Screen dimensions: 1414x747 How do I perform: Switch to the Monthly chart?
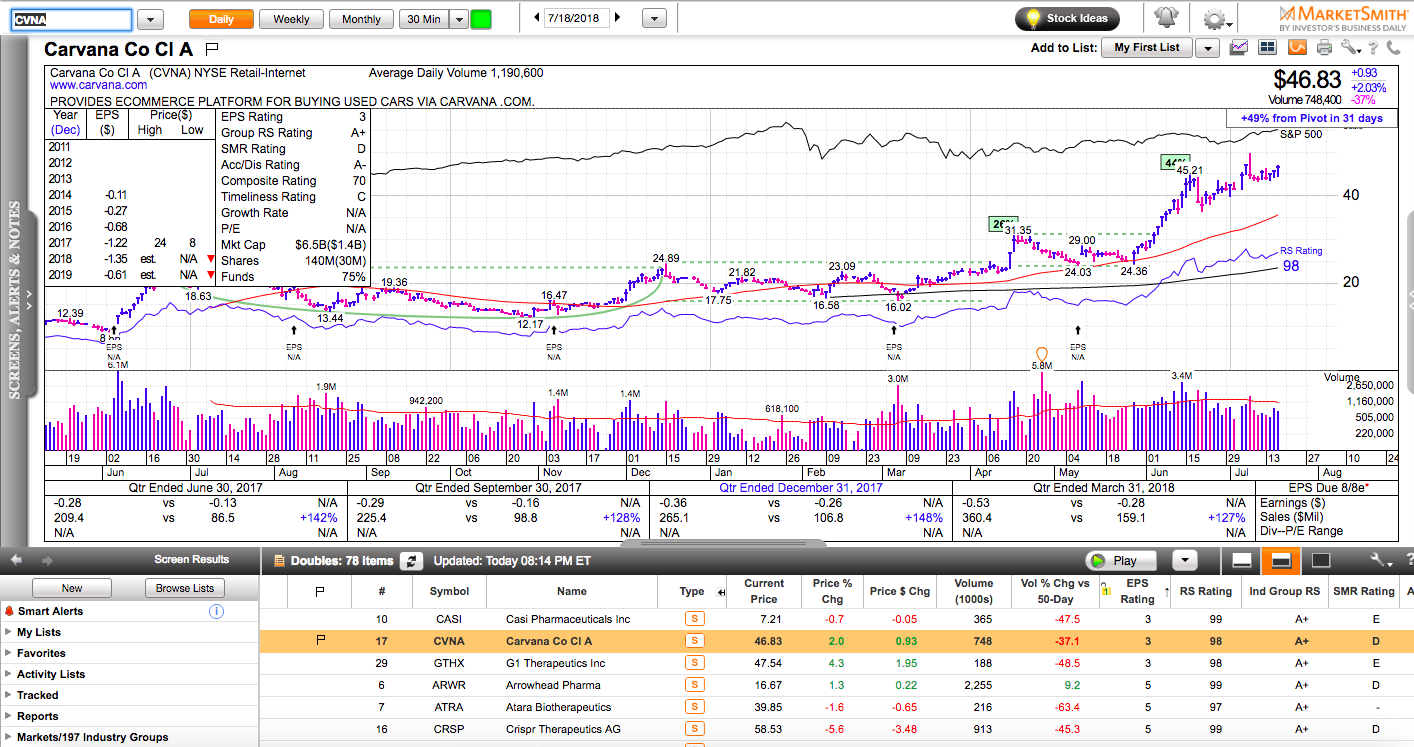pyautogui.click(x=361, y=19)
